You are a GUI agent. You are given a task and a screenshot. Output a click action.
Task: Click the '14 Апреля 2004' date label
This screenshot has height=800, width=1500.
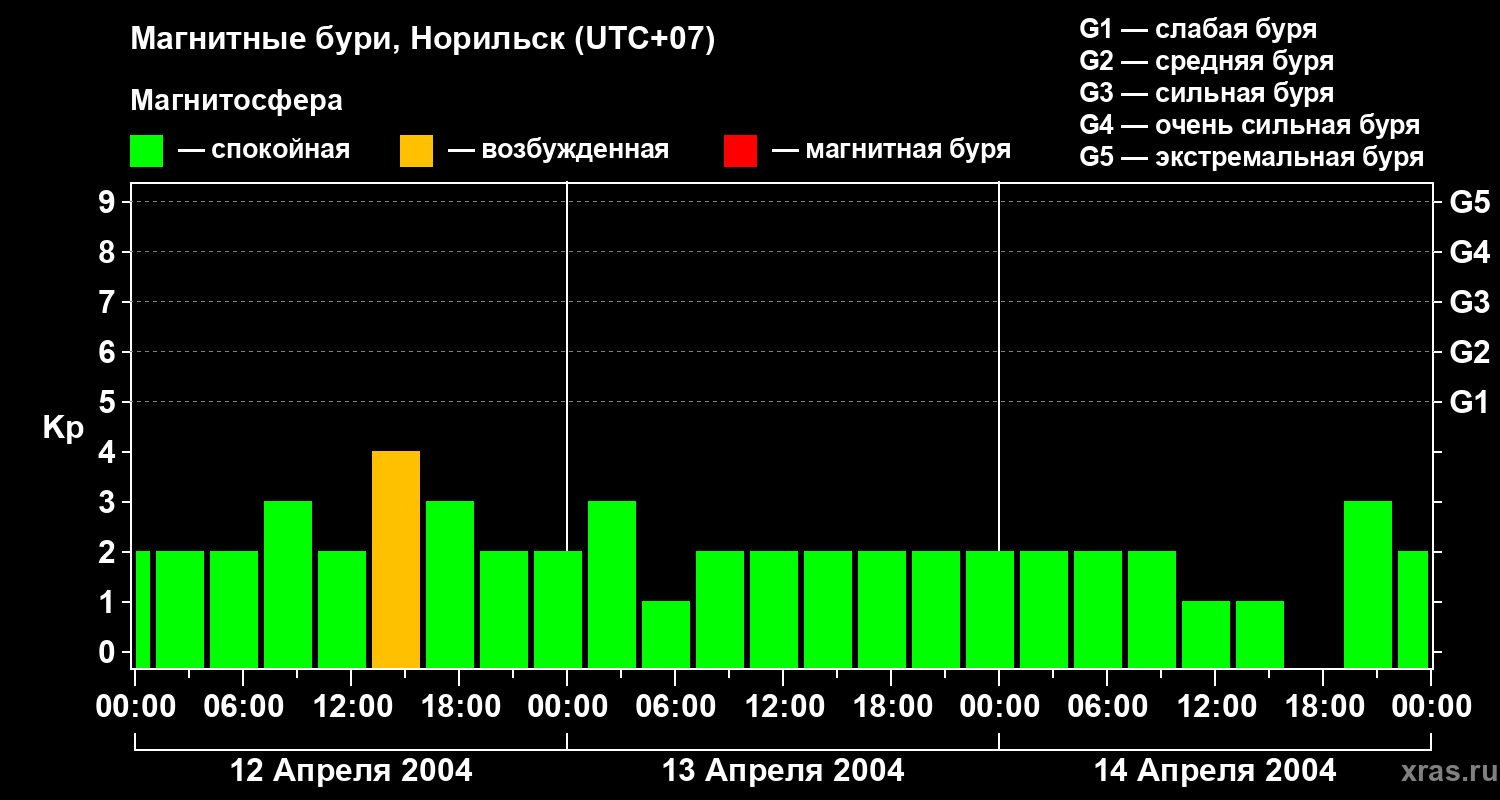click(x=1215, y=770)
